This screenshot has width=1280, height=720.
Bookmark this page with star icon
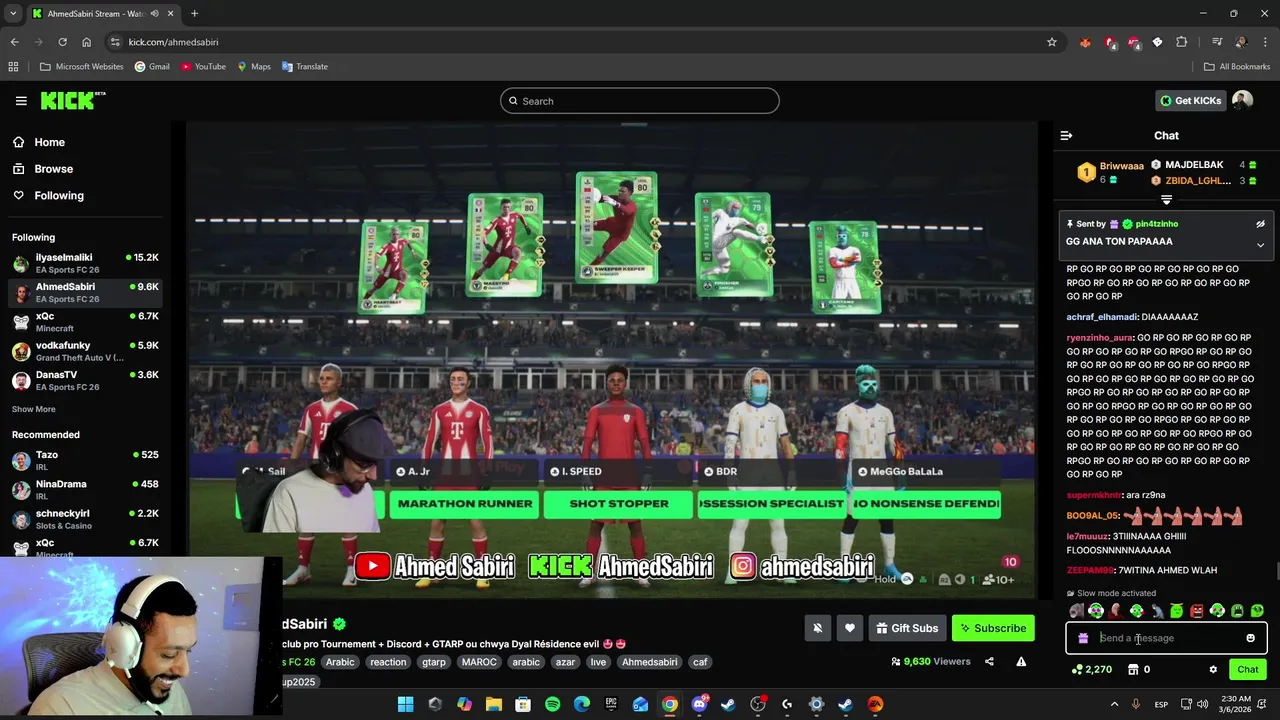click(1051, 42)
